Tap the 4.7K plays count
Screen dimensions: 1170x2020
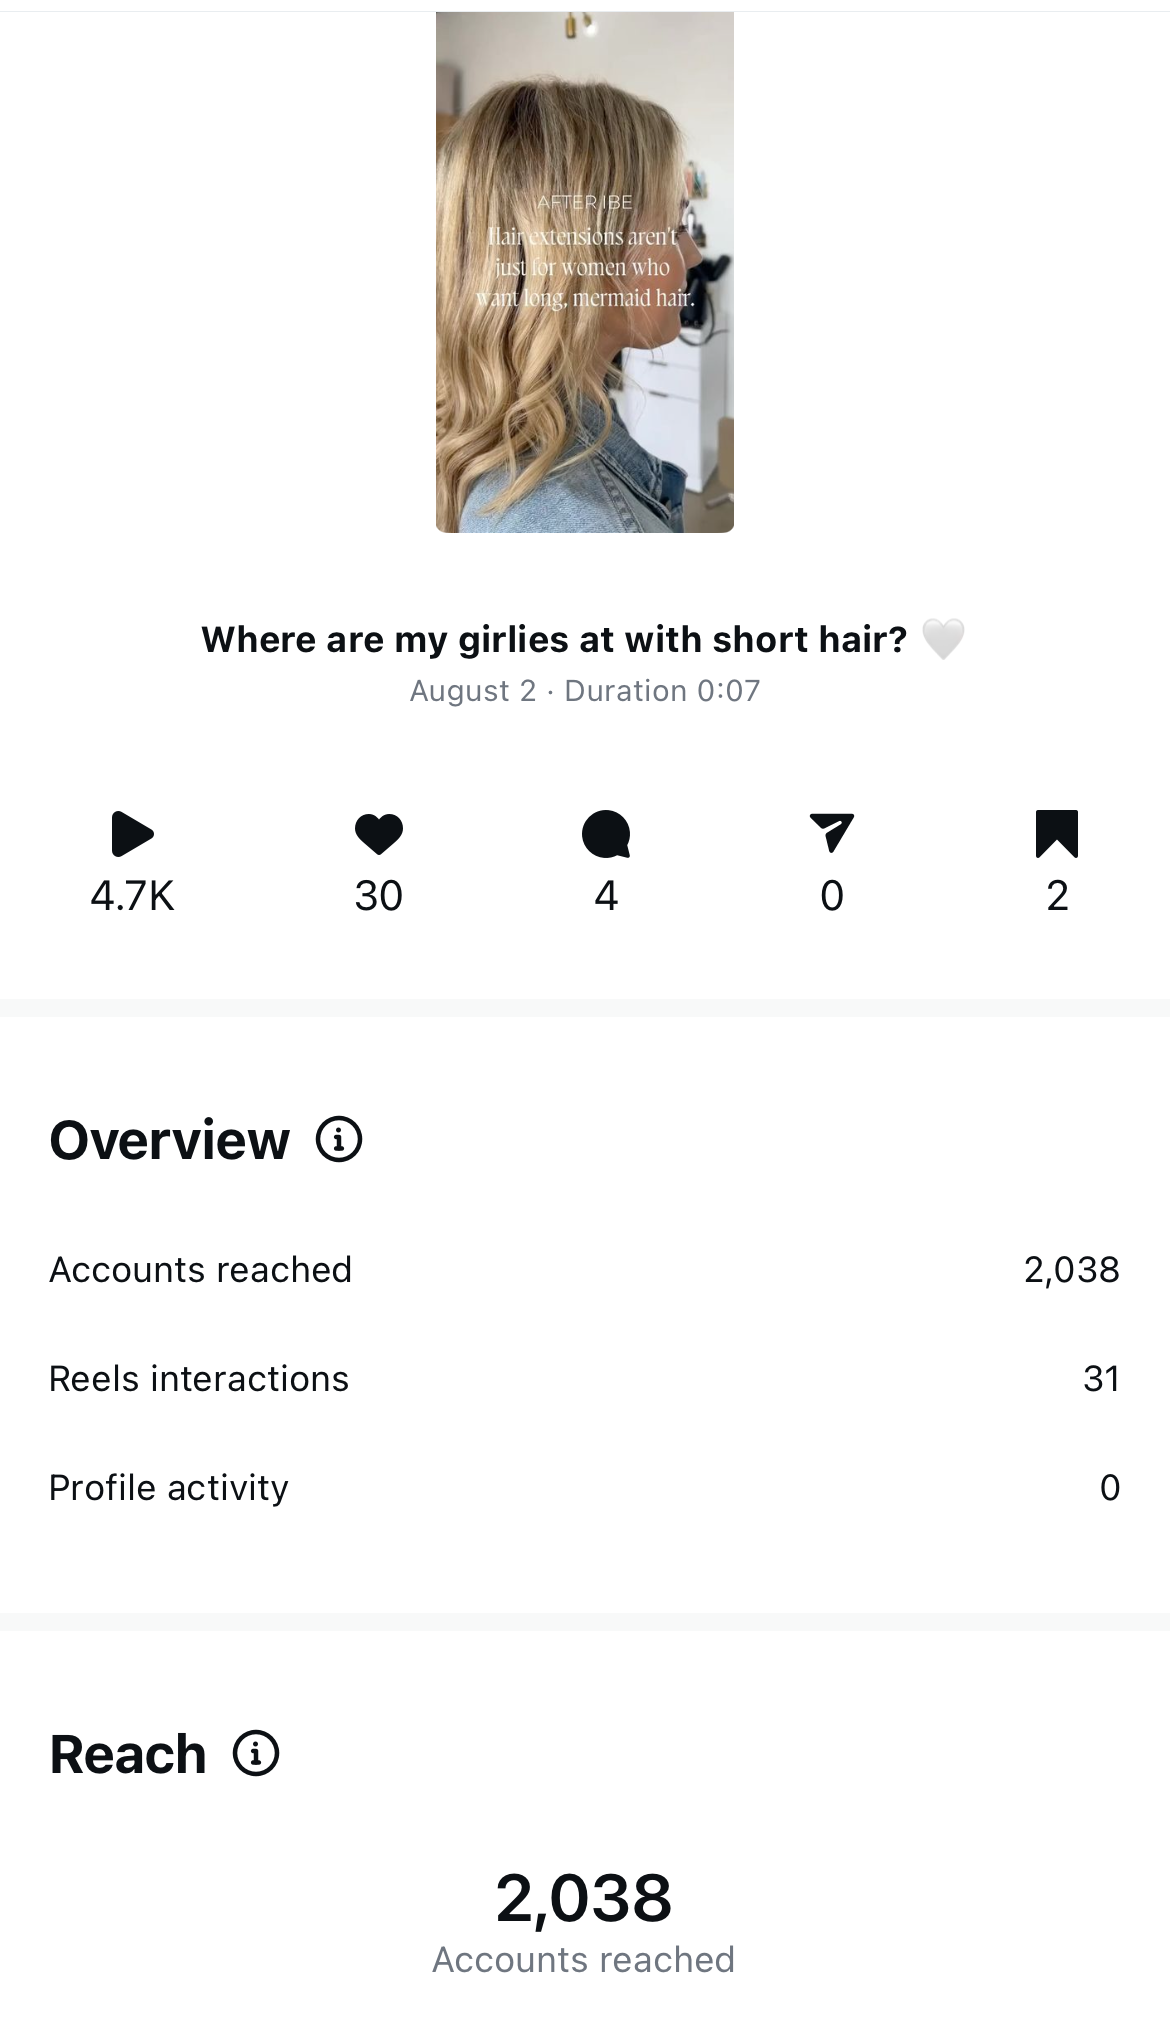[132, 896]
